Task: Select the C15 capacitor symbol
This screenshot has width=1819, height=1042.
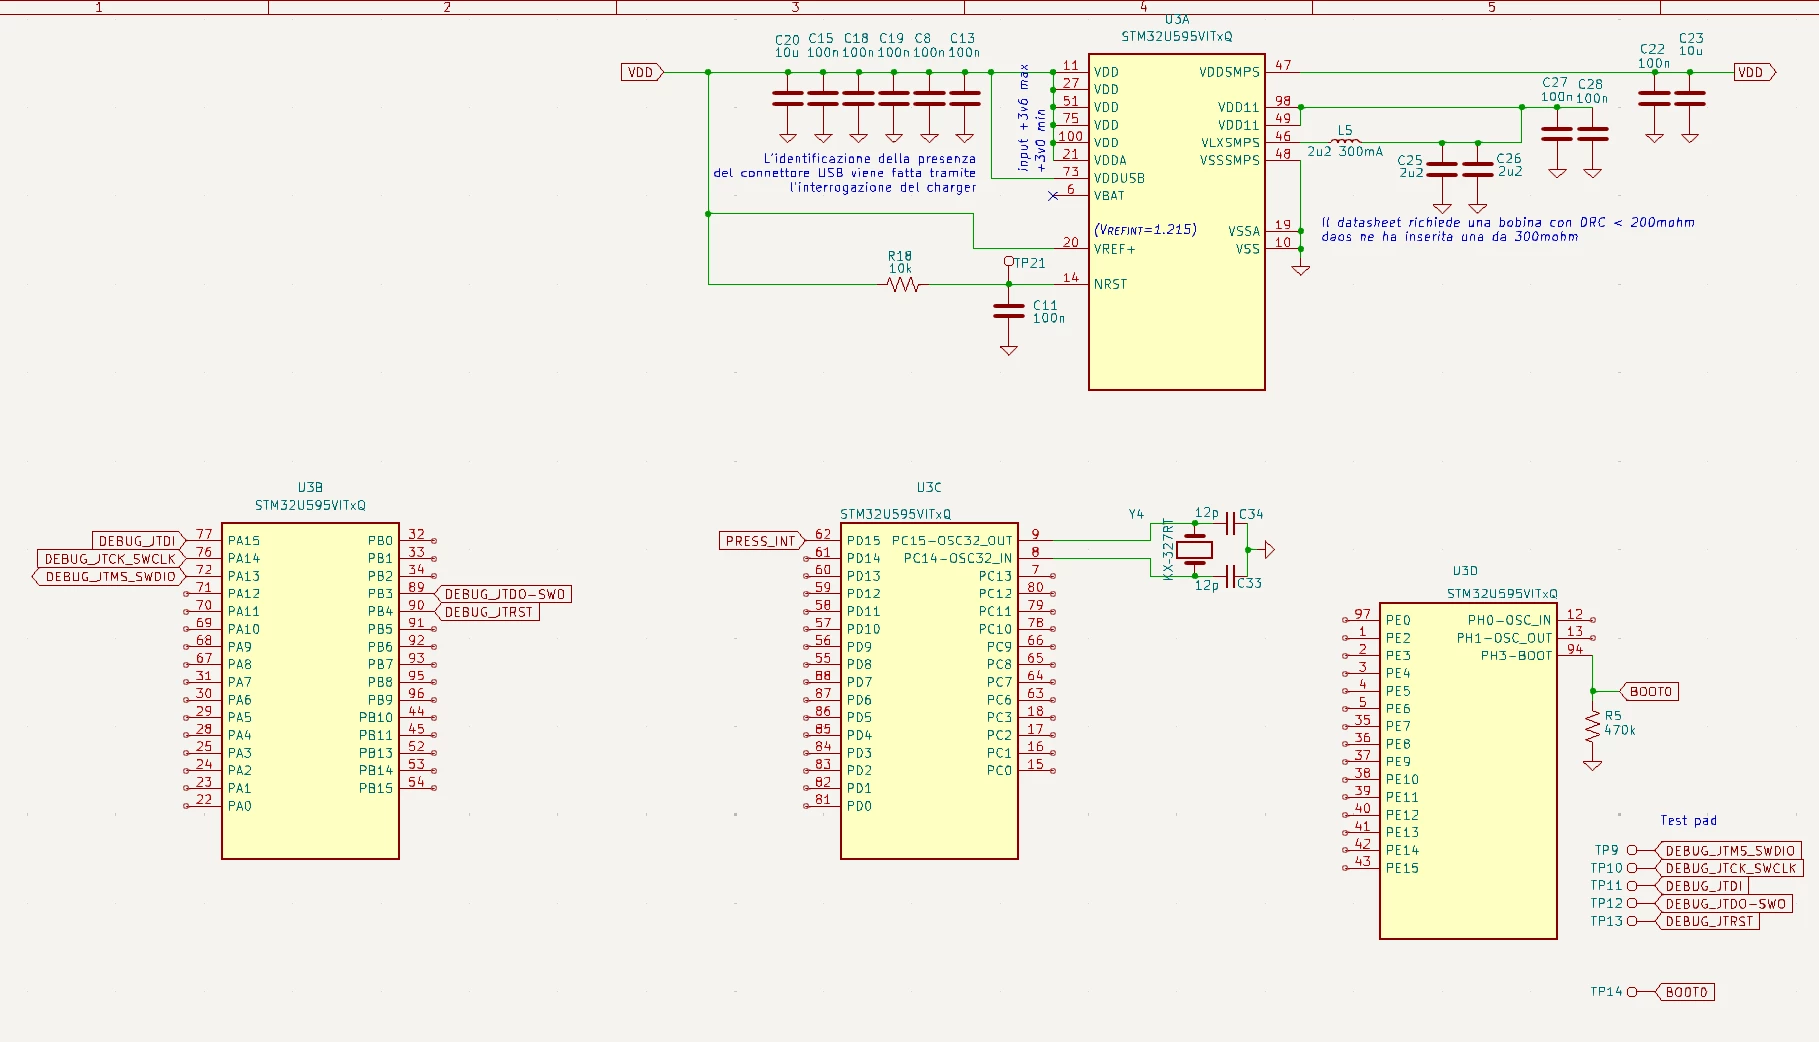Action: click(823, 98)
